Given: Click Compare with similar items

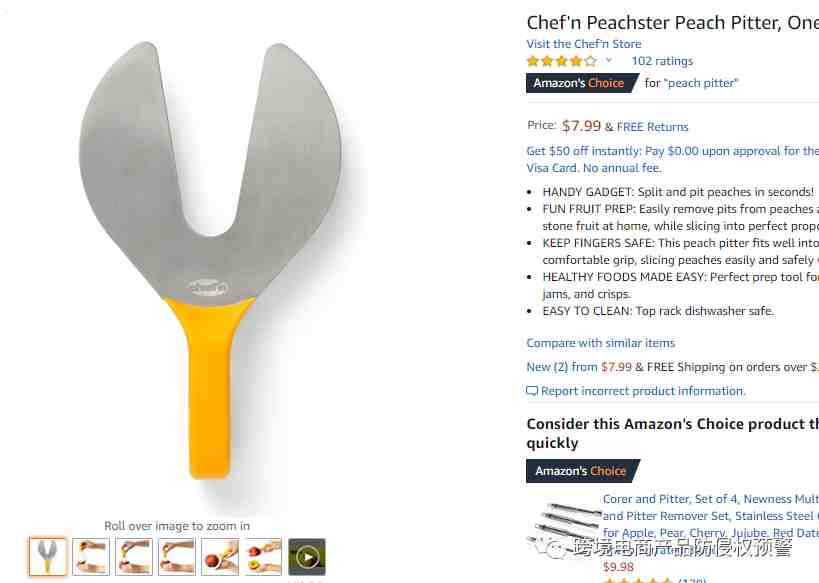Looking at the screenshot, I should click(601, 343).
